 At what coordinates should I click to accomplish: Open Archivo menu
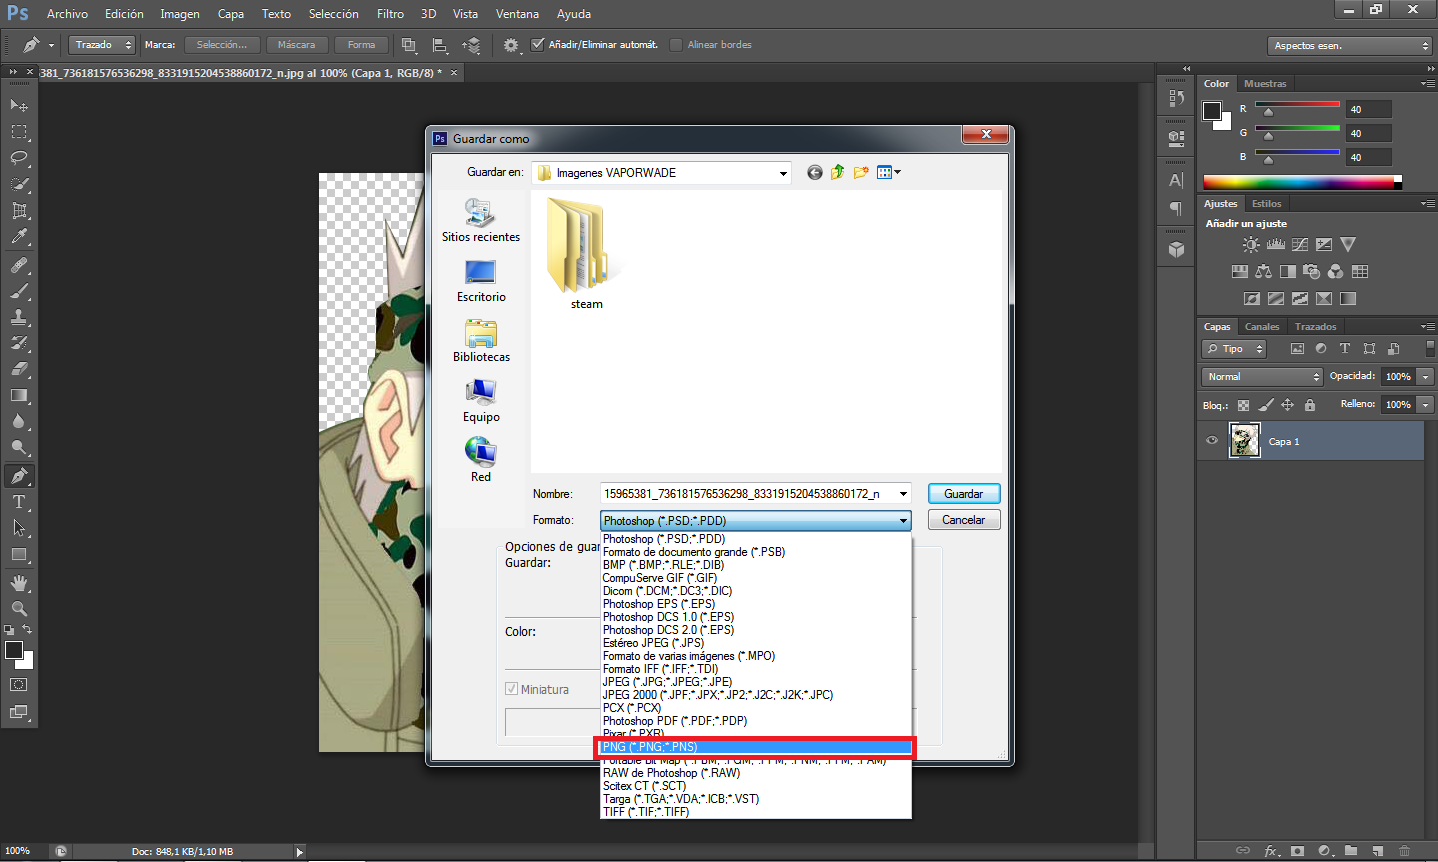[x=67, y=14]
